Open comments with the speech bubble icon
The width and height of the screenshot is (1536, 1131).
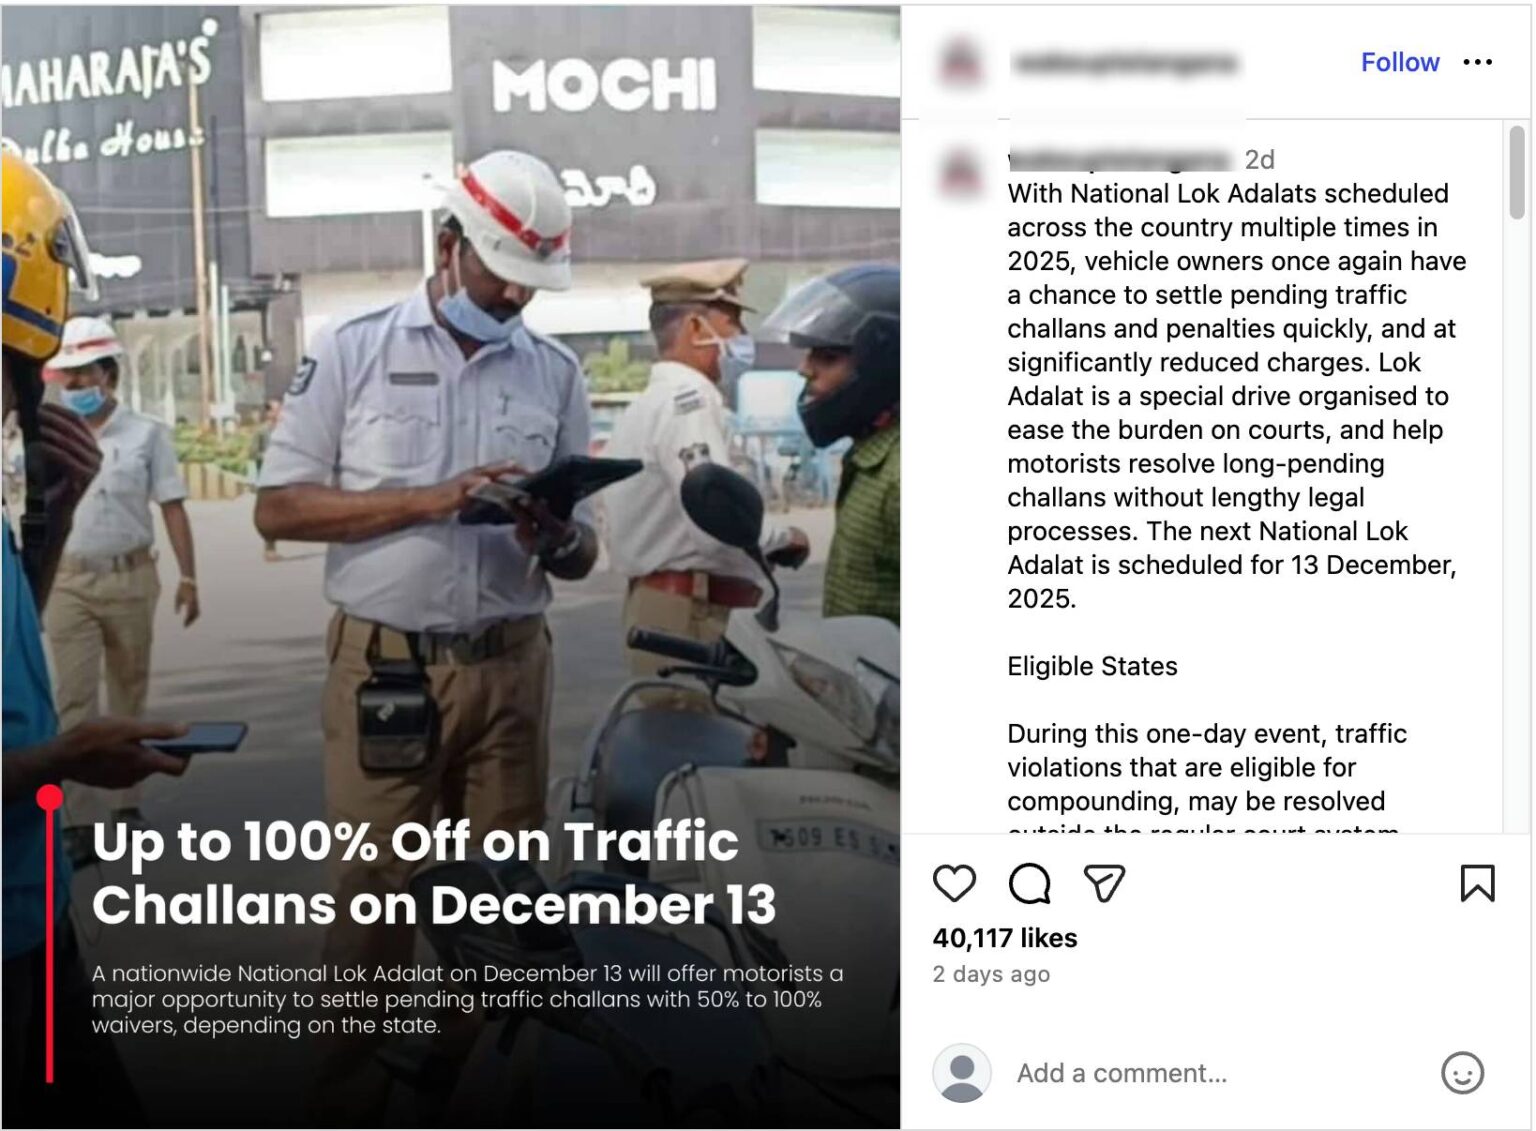pyautogui.click(x=1029, y=884)
